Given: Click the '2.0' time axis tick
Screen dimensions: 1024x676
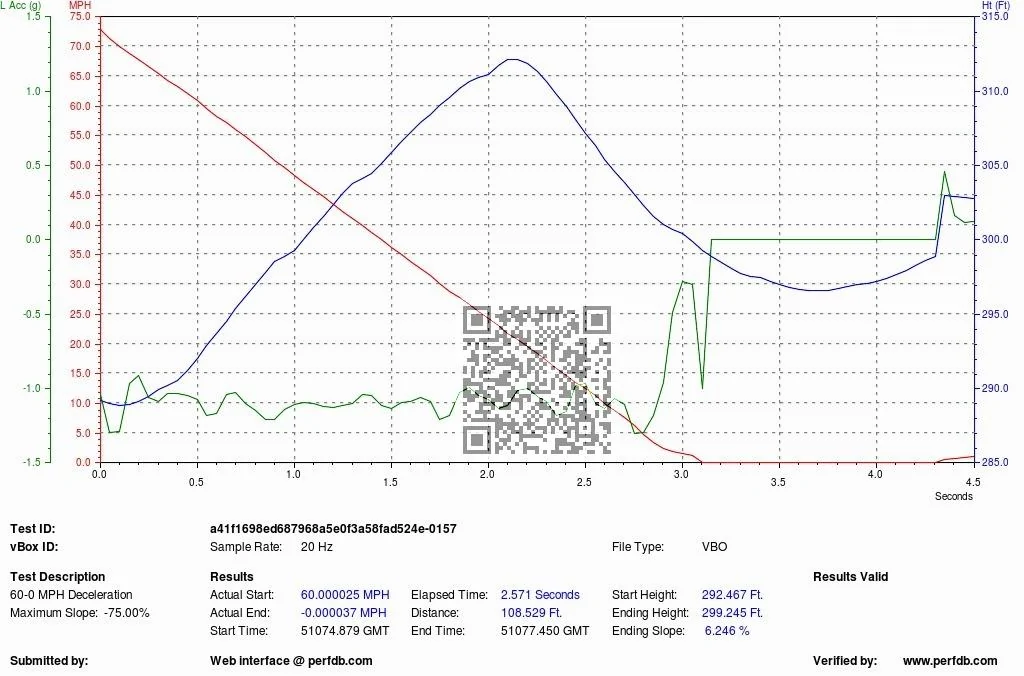Looking at the screenshot, I should 487,474.
